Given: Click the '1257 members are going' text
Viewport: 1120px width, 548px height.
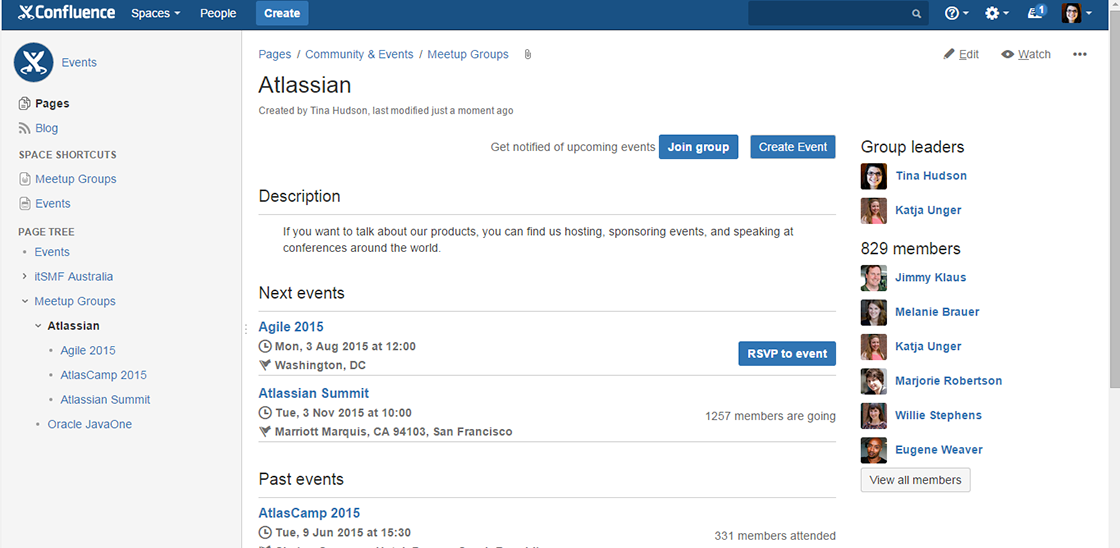Looking at the screenshot, I should click(770, 416).
